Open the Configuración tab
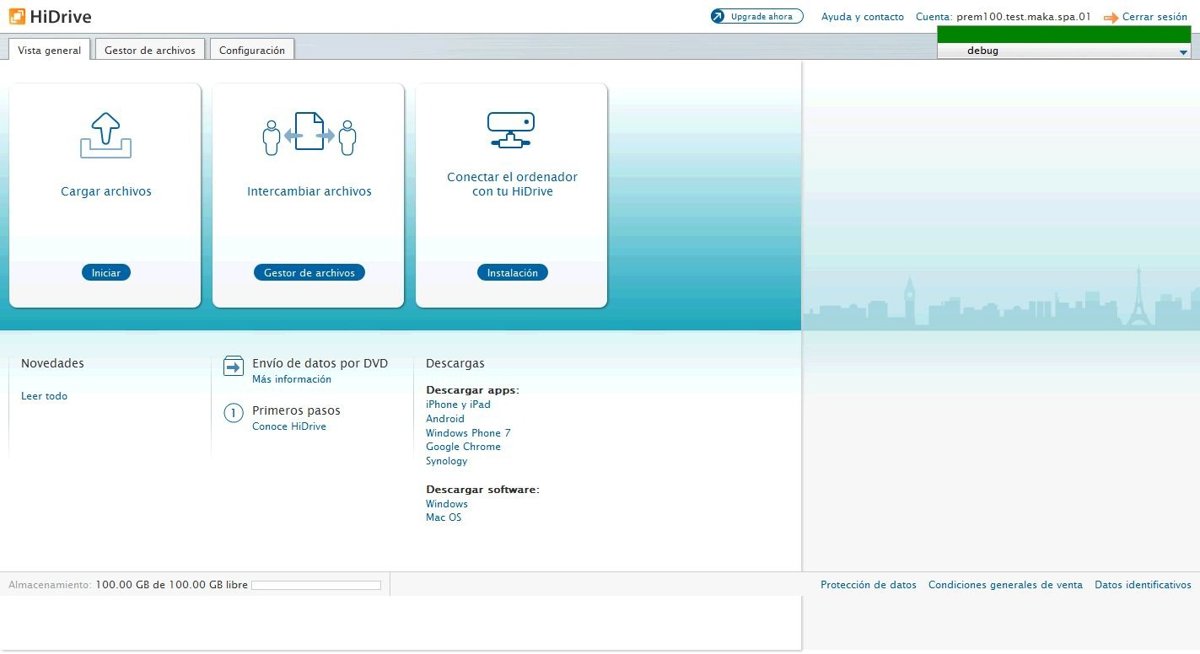The image size is (1200, 654). [x=252, y=50]
